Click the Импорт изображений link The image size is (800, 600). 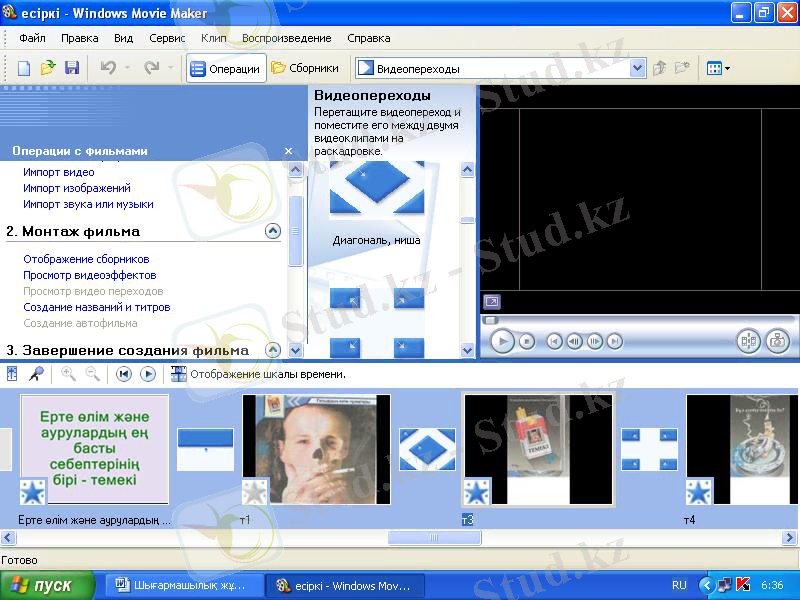77,188
